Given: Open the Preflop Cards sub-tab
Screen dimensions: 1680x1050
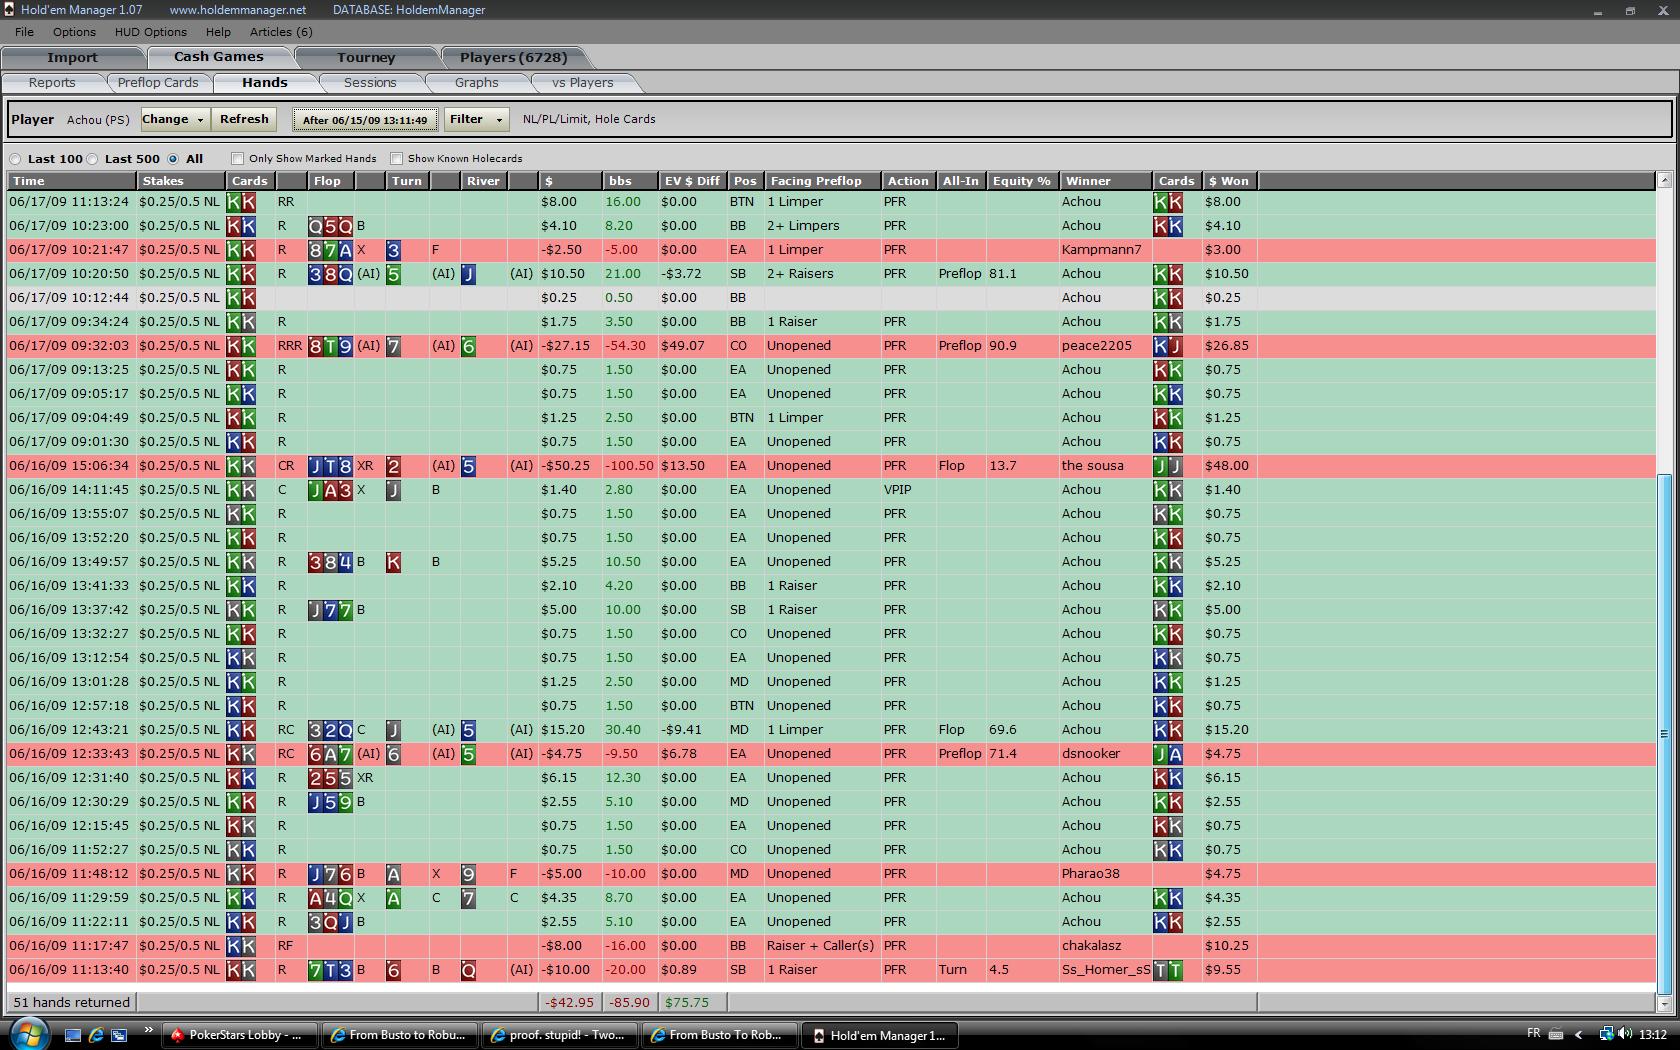Looking at the screenshot, I should [158, 83].
